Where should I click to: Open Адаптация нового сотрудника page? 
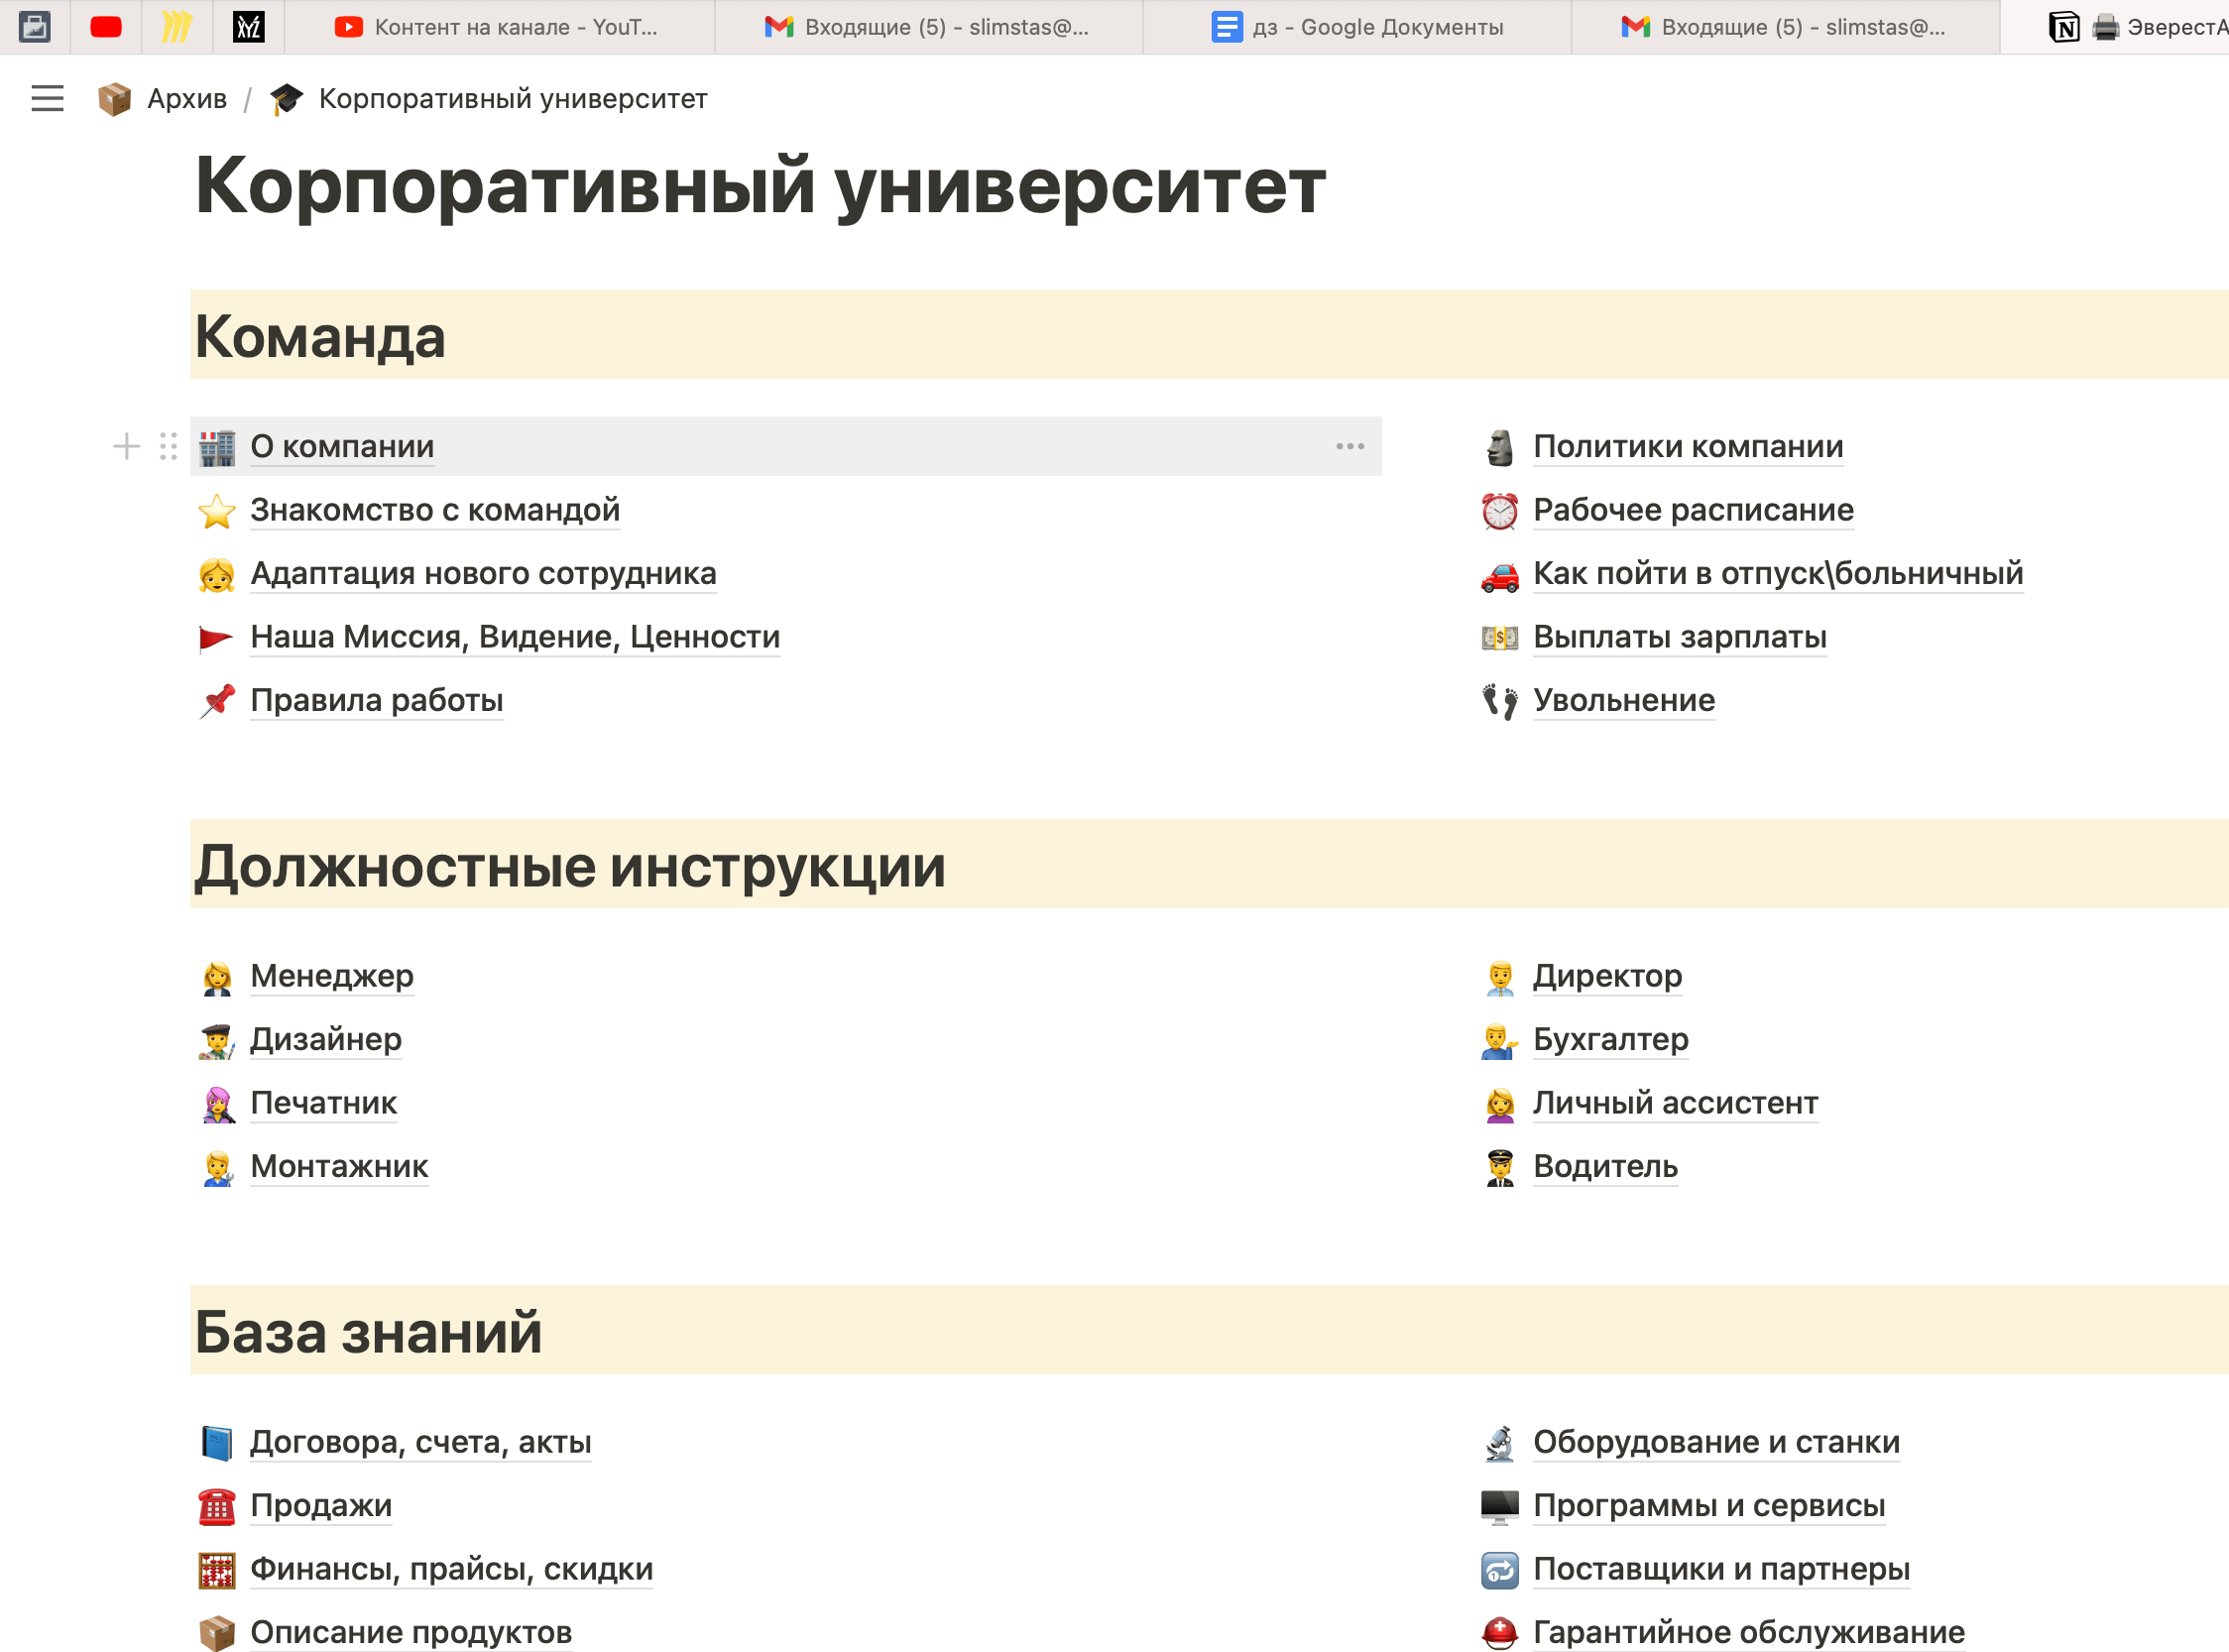tap(483, 573)
